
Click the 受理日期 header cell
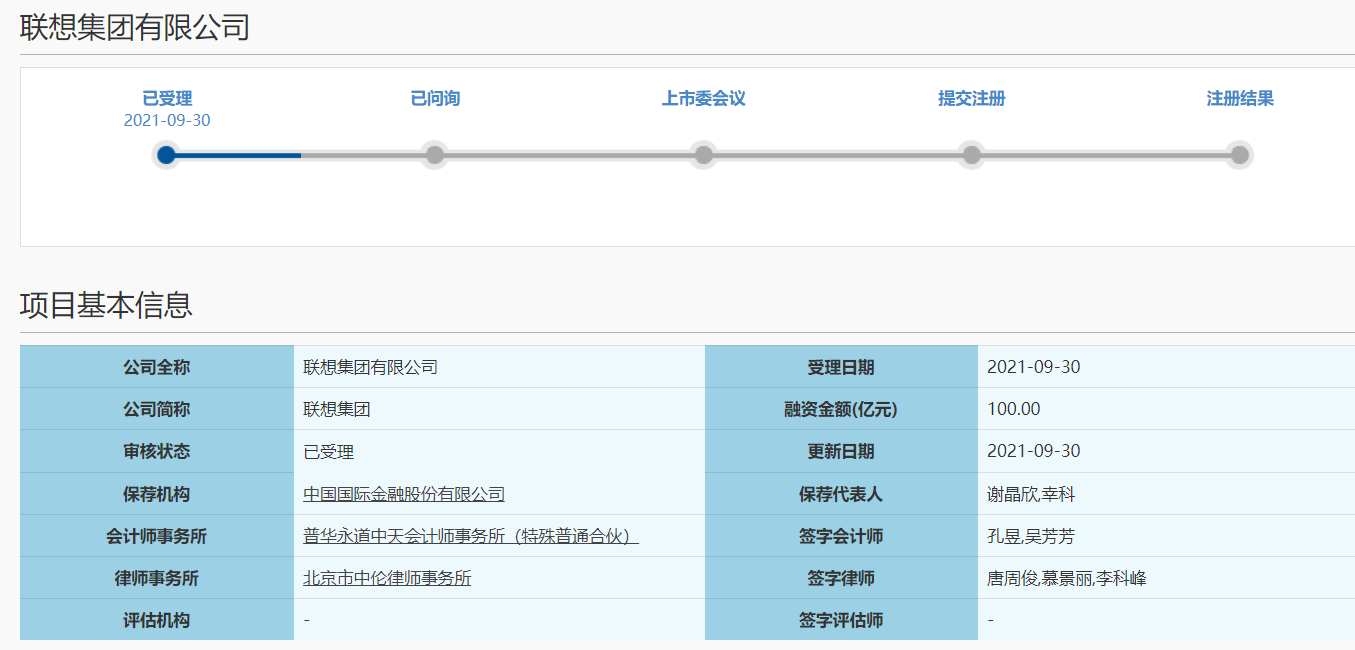click(841, 367)
